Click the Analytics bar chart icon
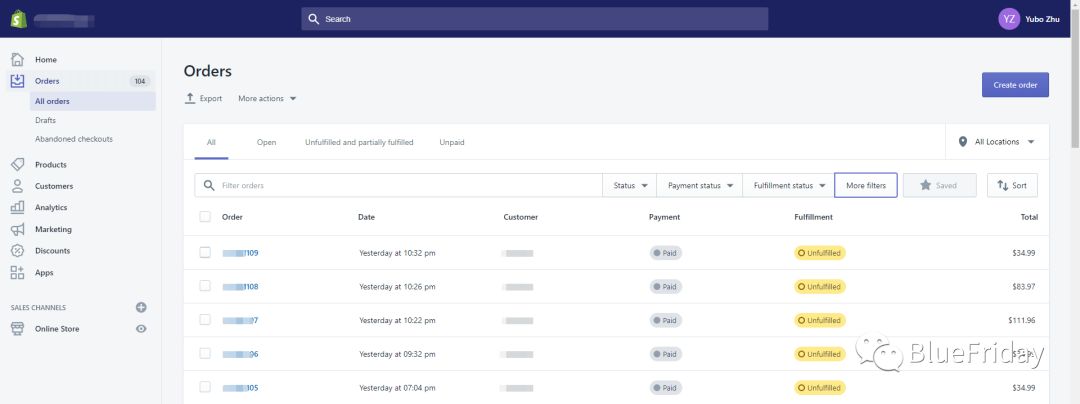Screen dimensions: 1080x404 [x=17, y=207]
